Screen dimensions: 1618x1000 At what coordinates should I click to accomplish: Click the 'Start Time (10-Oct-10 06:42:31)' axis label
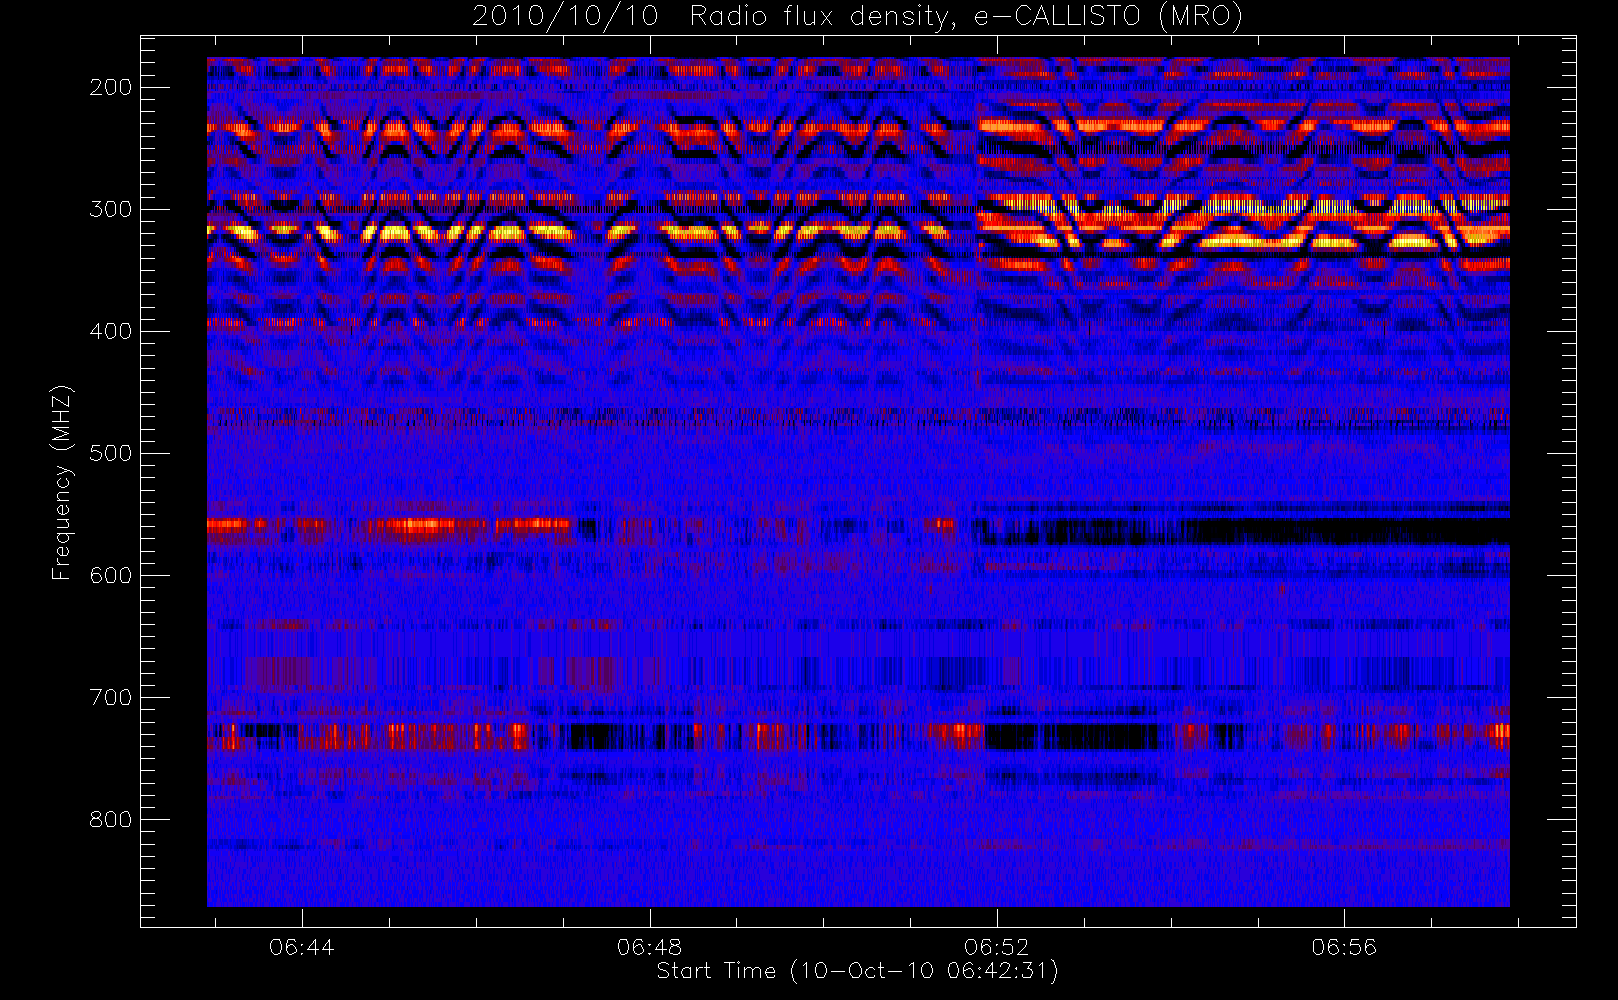[x=857, y=971]
